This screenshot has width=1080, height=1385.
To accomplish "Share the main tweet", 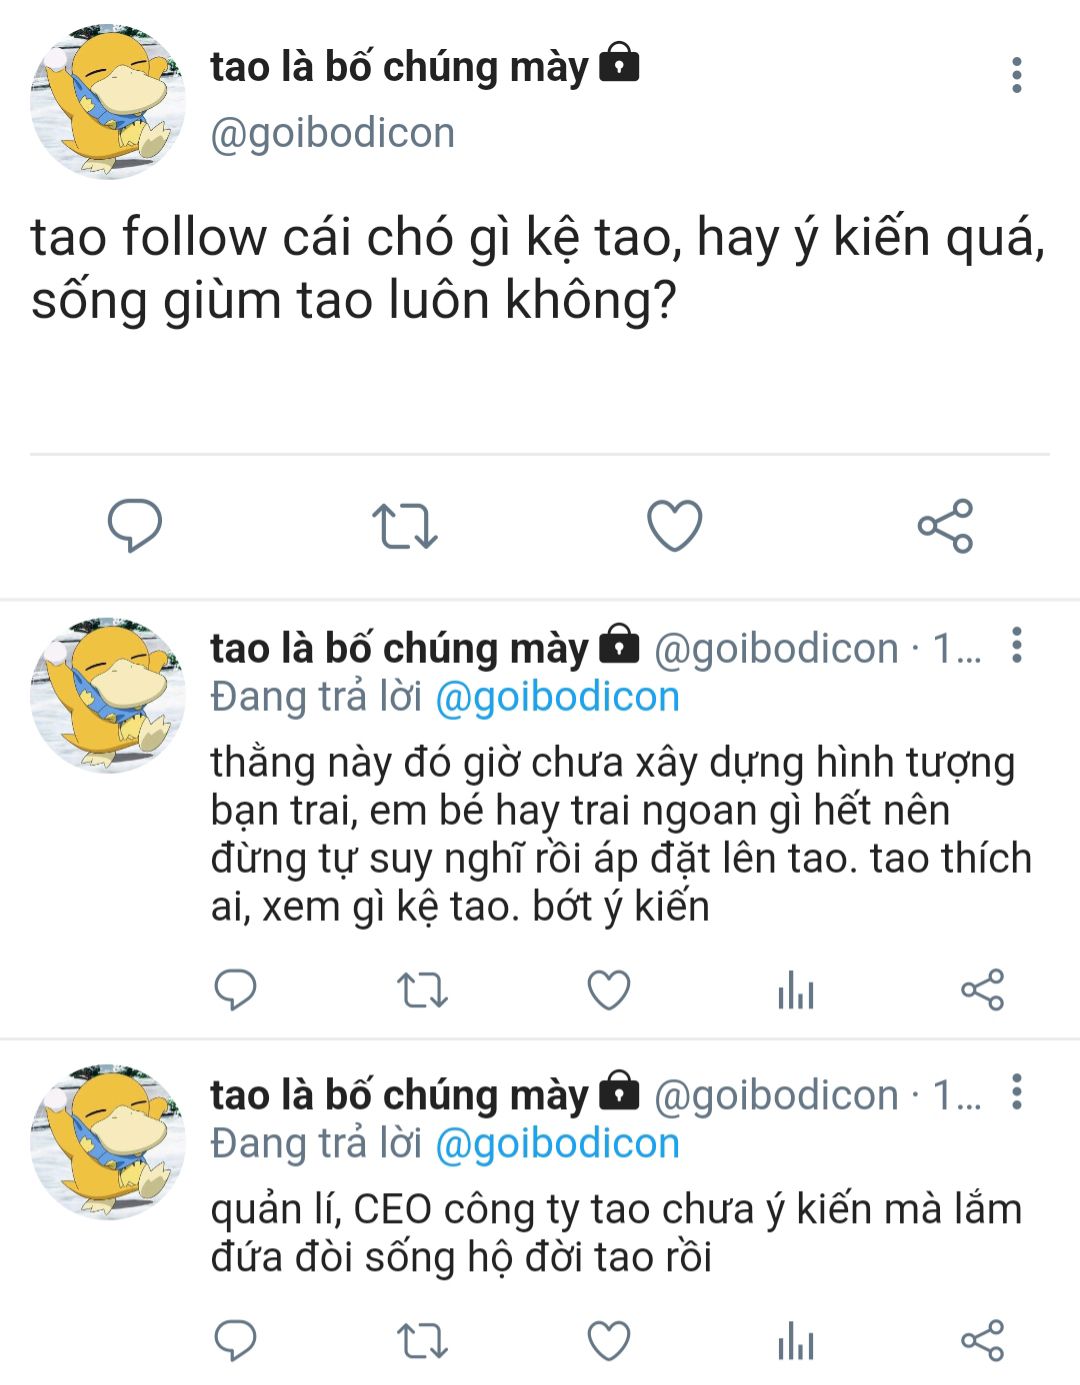I will (x=945, y=525).
